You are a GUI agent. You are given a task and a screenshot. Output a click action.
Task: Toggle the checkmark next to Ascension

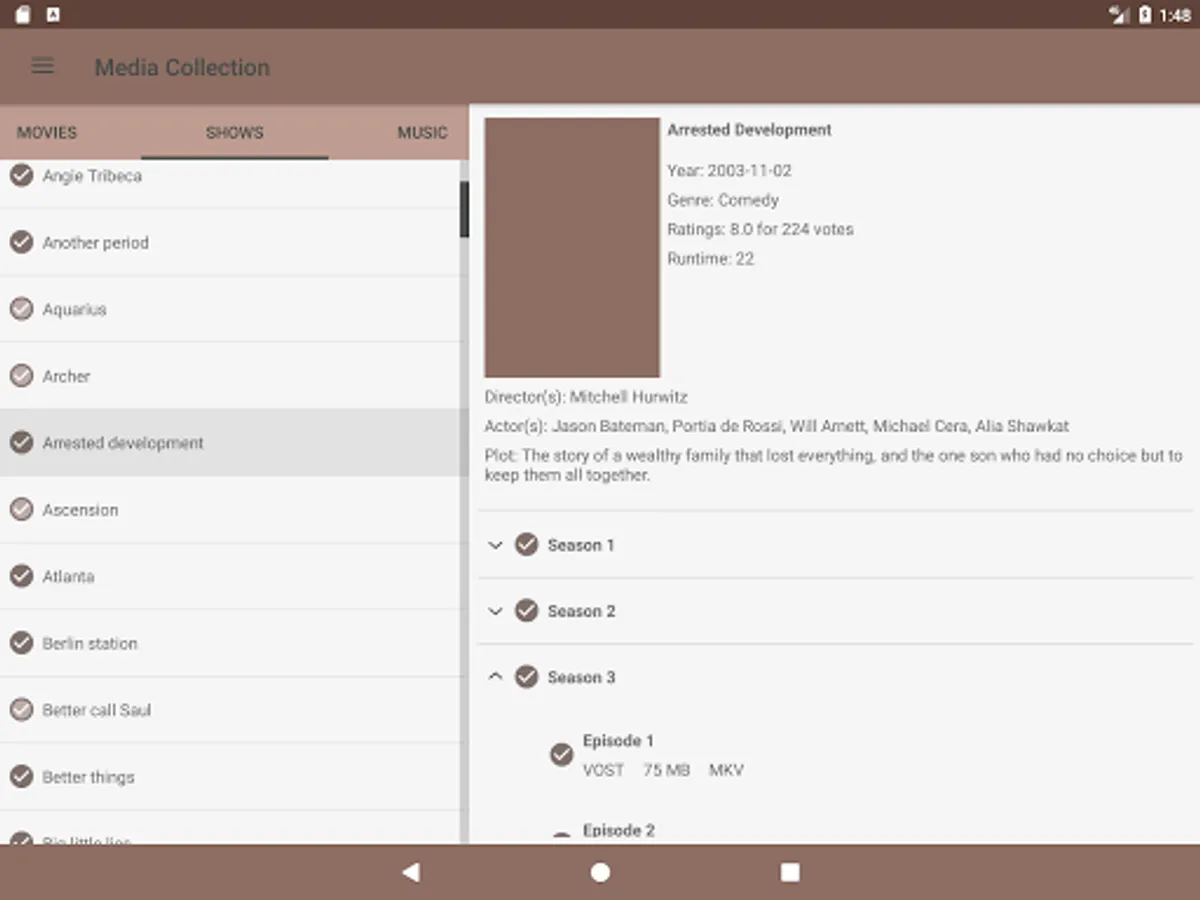[x=21, y=509]
